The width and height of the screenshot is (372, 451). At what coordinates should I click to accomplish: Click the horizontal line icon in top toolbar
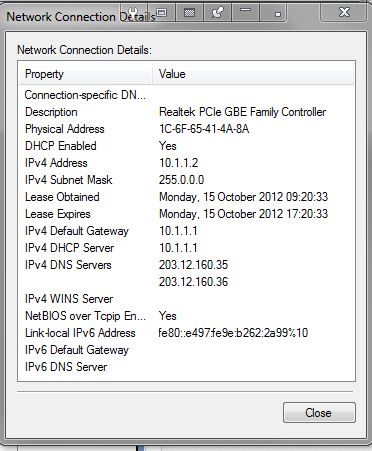[246, 13]
